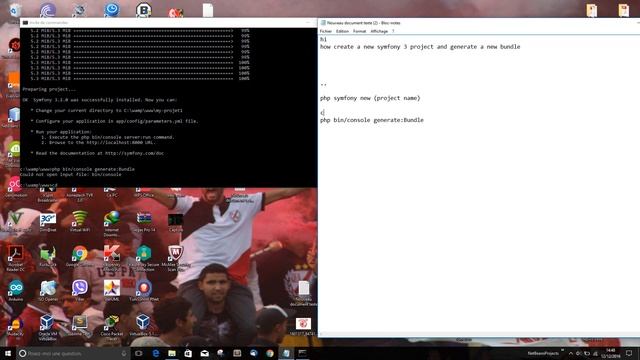This screenshot has width=640, height=360.
Task: Open the Format menu in Notepad
Action: [x=359, y=31]
